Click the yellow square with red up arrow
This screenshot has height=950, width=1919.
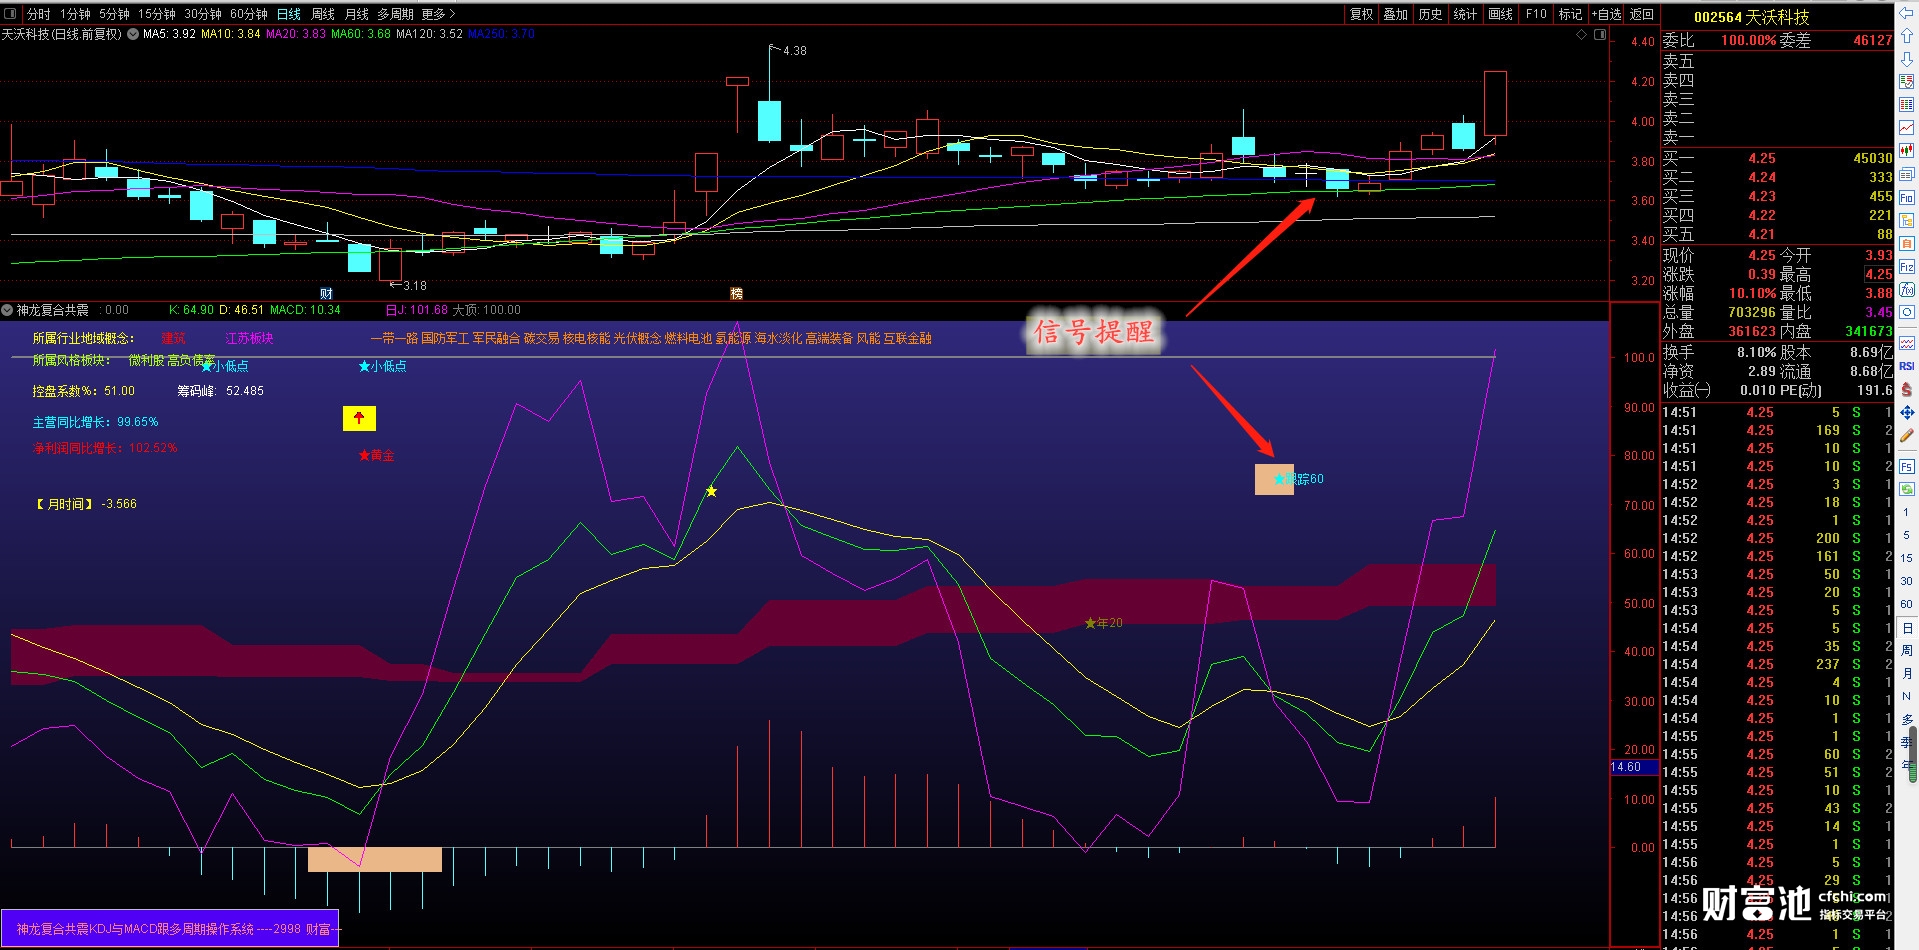point(359,418)
